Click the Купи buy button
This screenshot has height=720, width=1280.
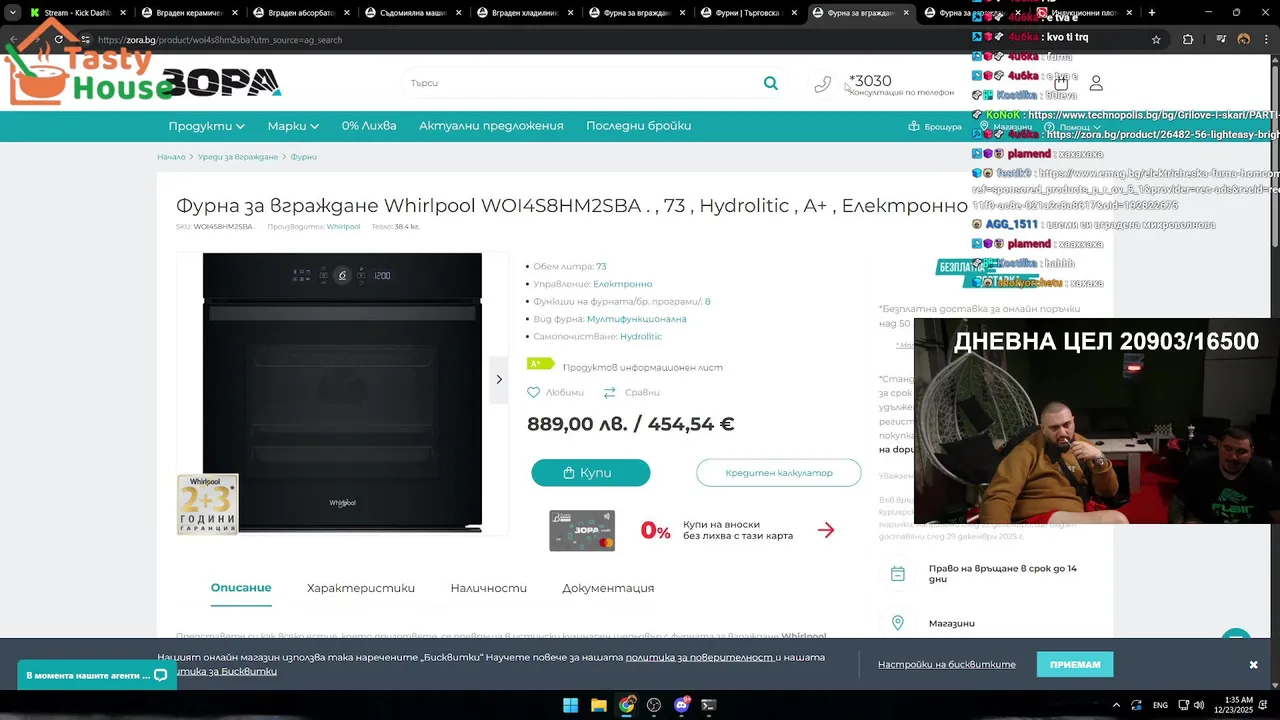click(591, 473)
